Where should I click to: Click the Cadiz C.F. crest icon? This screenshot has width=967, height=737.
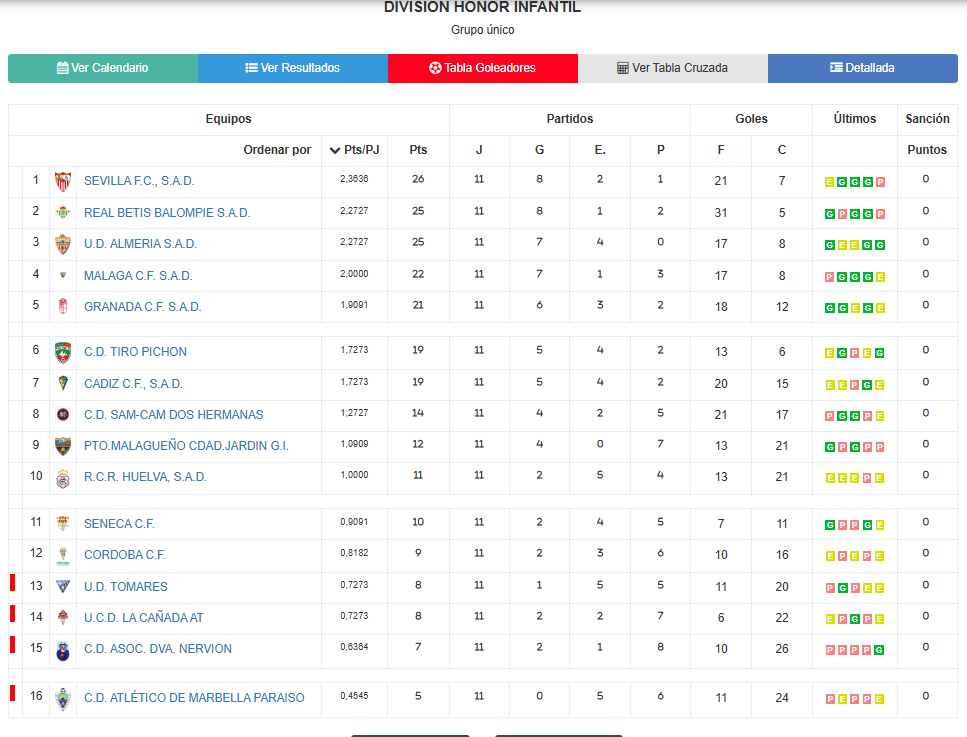[x=63, y=383]
